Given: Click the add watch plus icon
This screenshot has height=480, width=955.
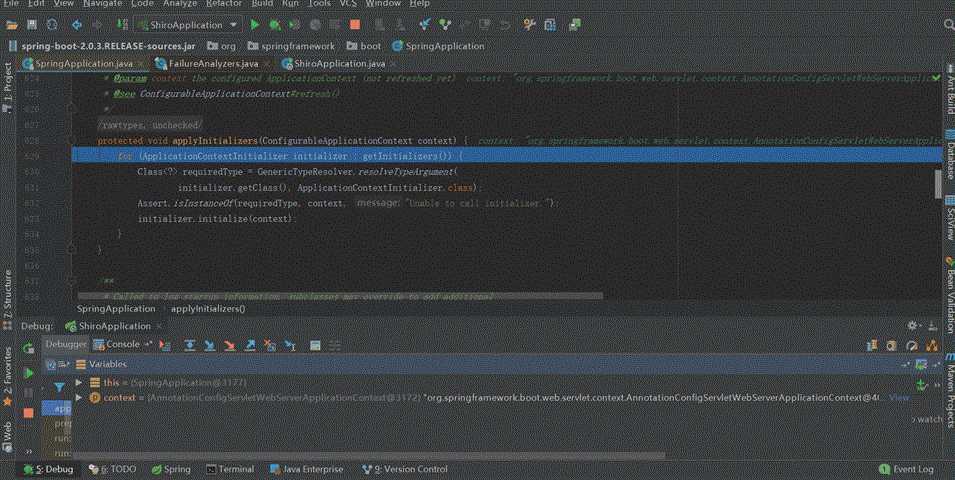Looking at the screenshot, I should click(x=922, y=384).
